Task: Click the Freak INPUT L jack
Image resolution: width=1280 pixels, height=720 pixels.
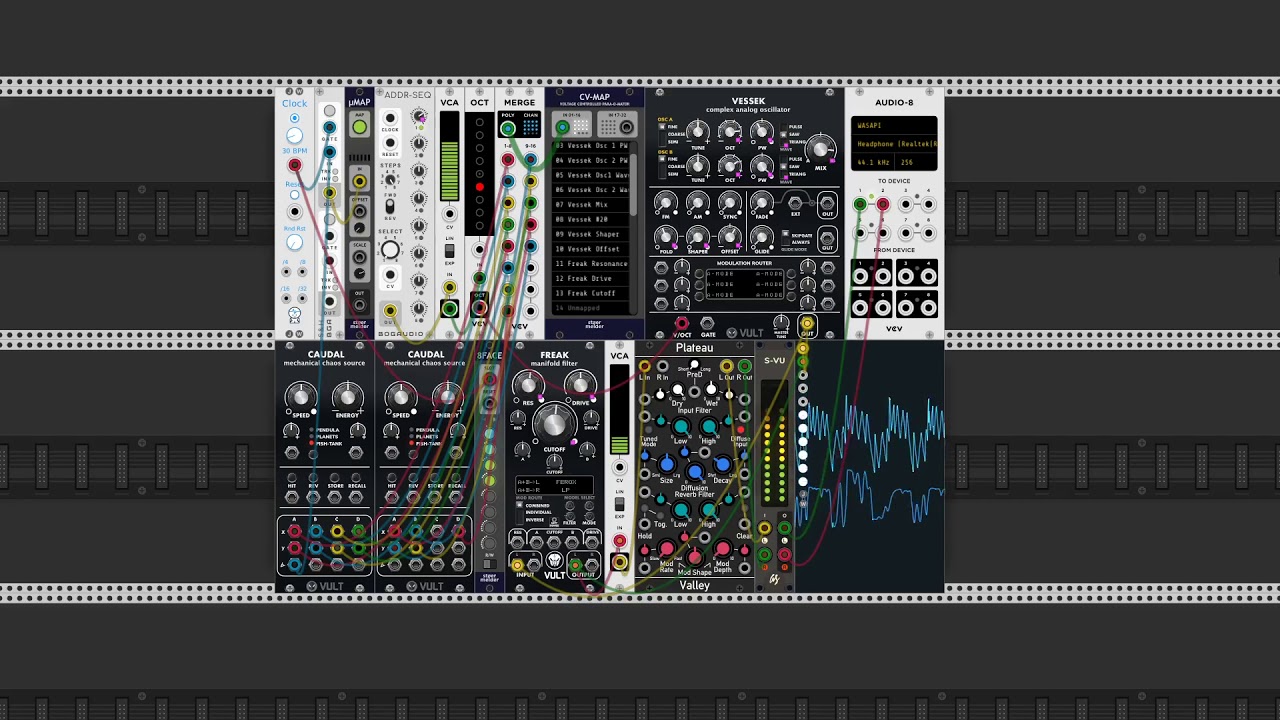Action: coord(518,565)
